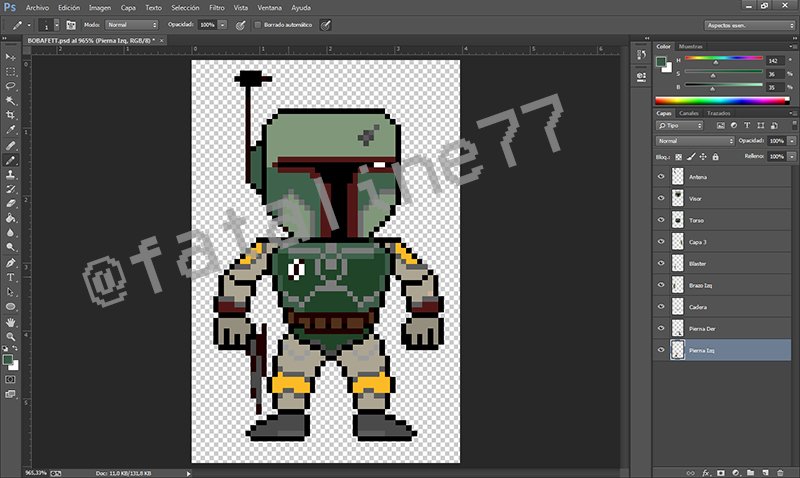Viewport: 800px width, 478px height.
Task: Change screen mode icon in toolbox
Action: coord(10,394)
